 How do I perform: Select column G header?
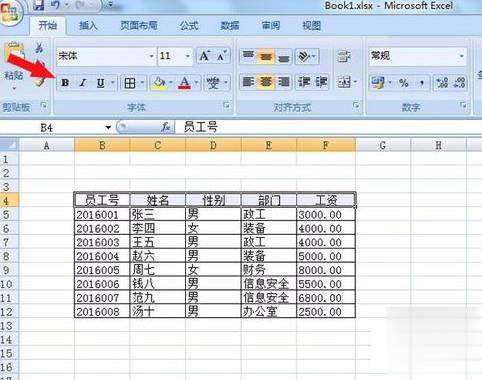point(383,145)
